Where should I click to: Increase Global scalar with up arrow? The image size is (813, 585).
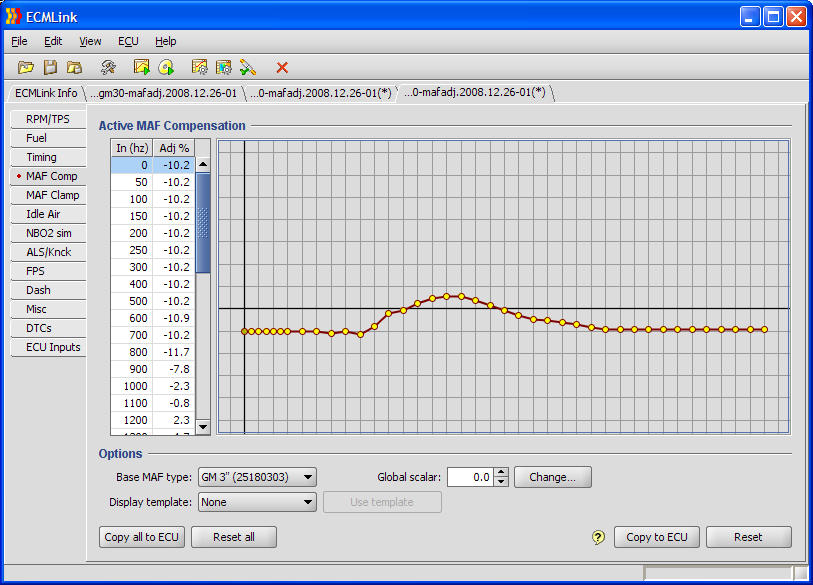[x=502, y=473]
